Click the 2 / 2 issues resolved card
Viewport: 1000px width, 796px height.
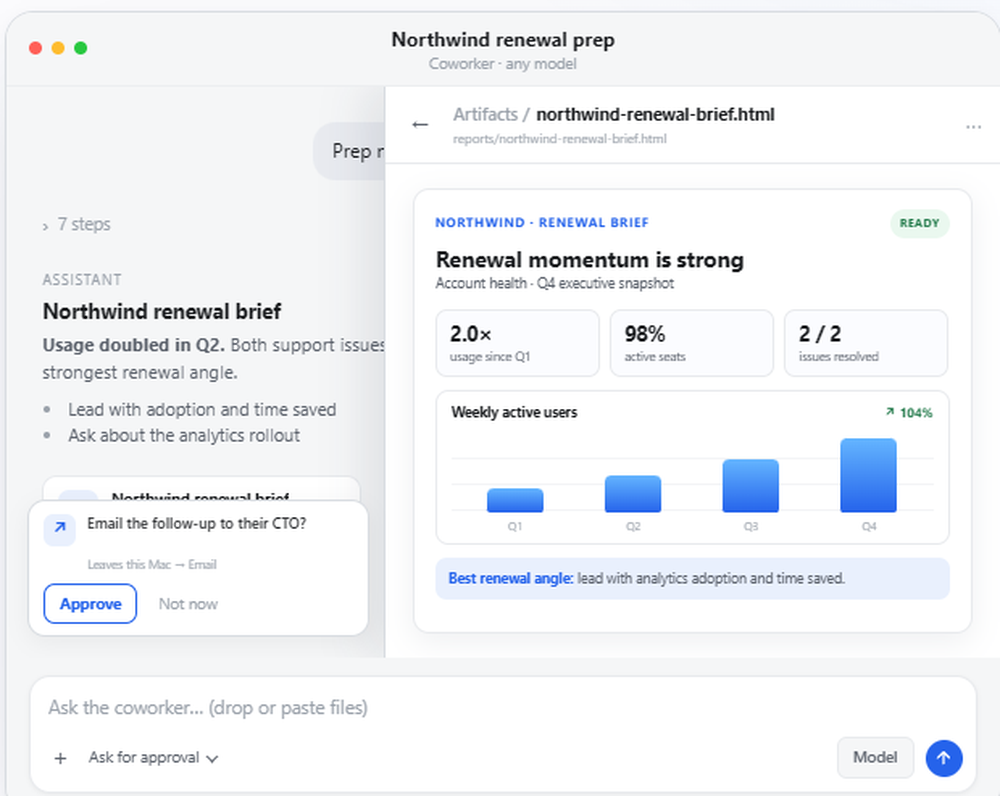pos(865,343)
